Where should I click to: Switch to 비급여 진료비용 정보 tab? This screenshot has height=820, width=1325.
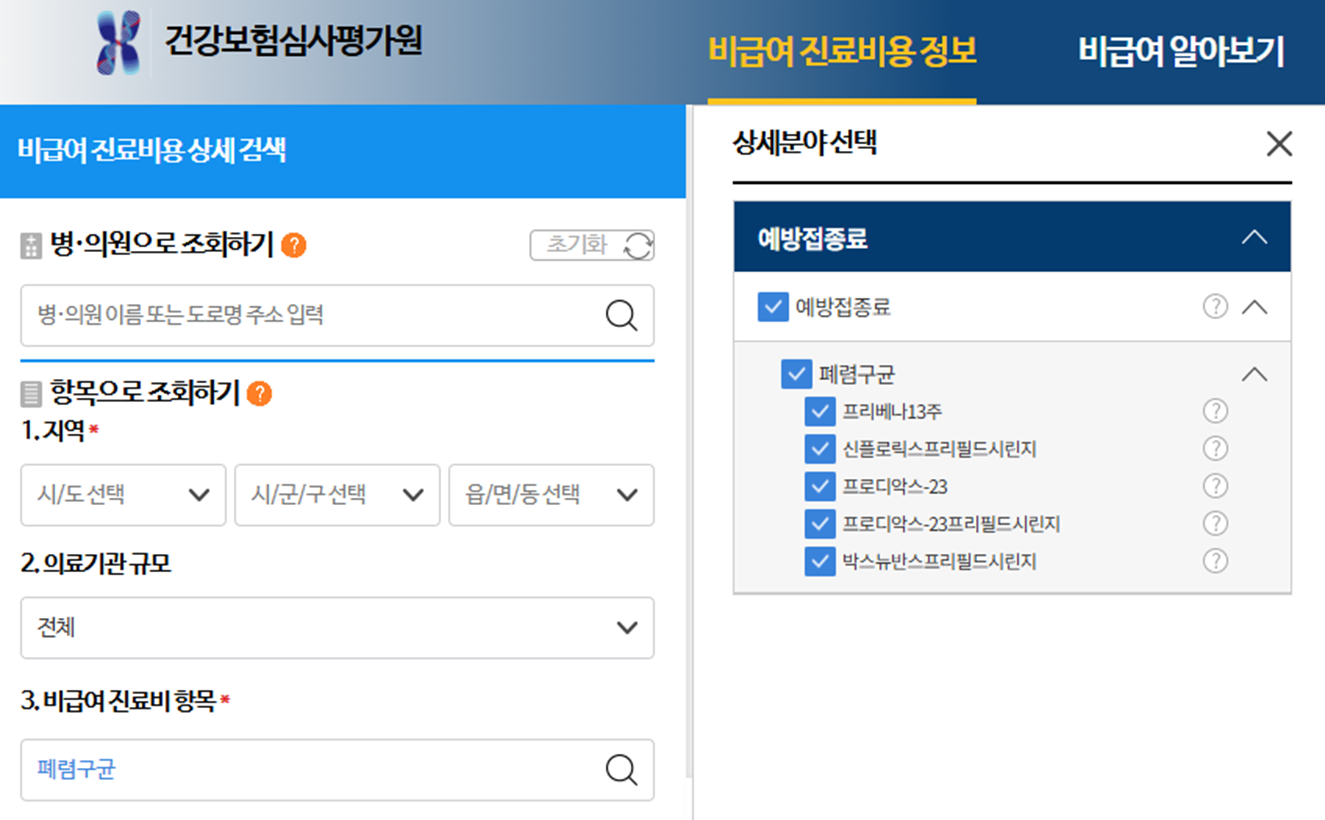pos(842,52)
